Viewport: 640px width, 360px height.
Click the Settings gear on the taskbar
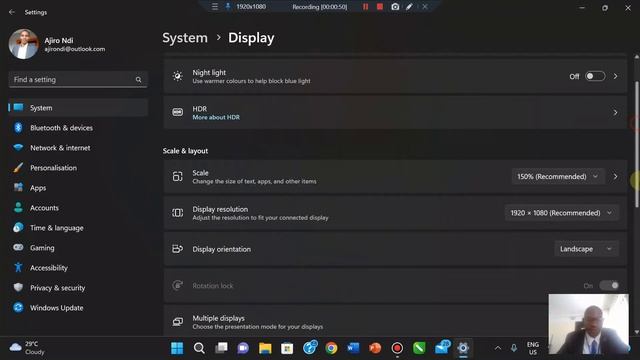pos(463,348)
